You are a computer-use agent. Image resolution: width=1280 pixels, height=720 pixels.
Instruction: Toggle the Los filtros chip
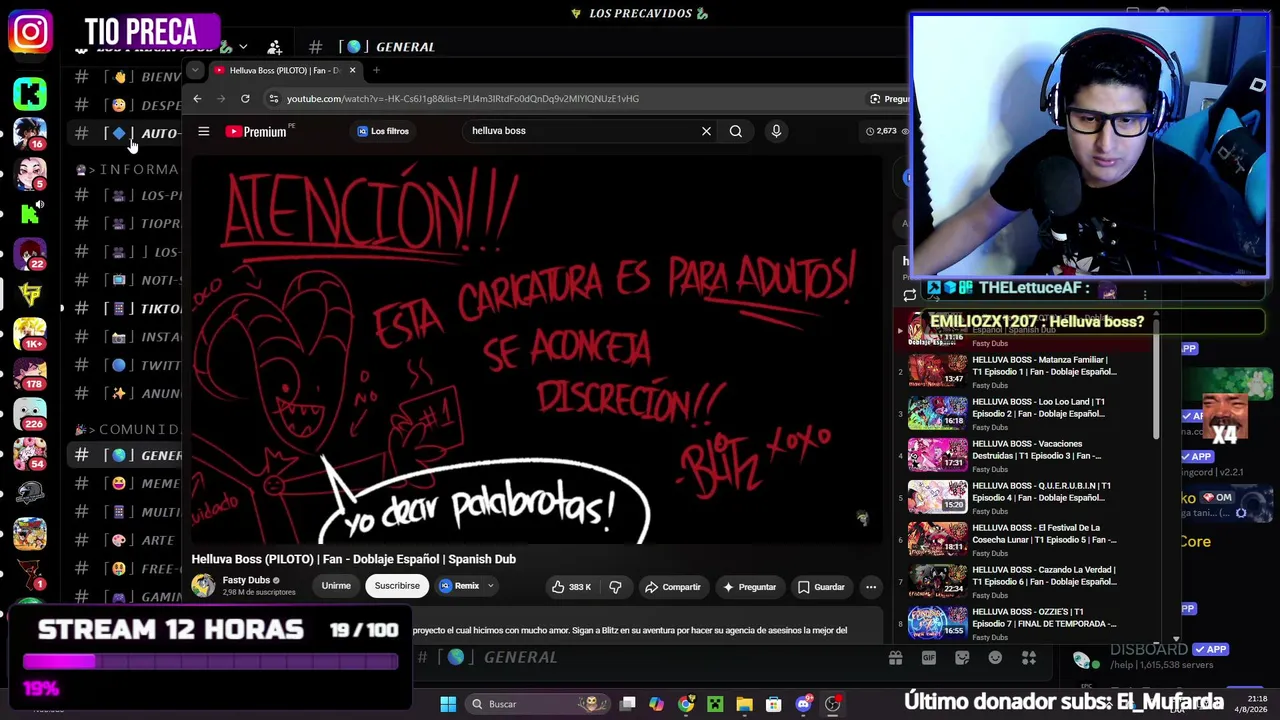click(x=383, y=131)
